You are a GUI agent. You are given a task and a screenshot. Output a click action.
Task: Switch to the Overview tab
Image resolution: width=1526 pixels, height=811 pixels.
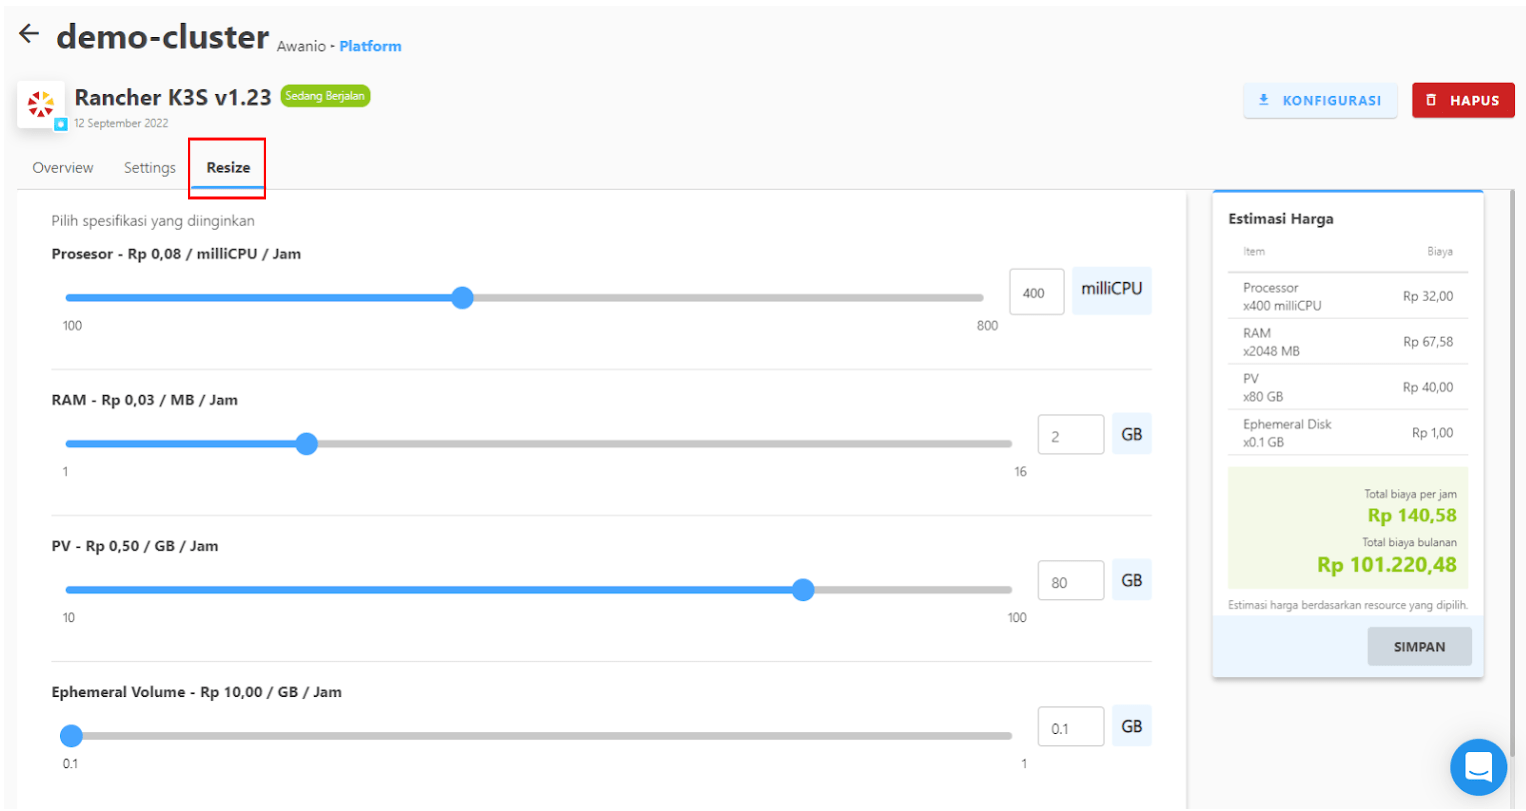63,168
